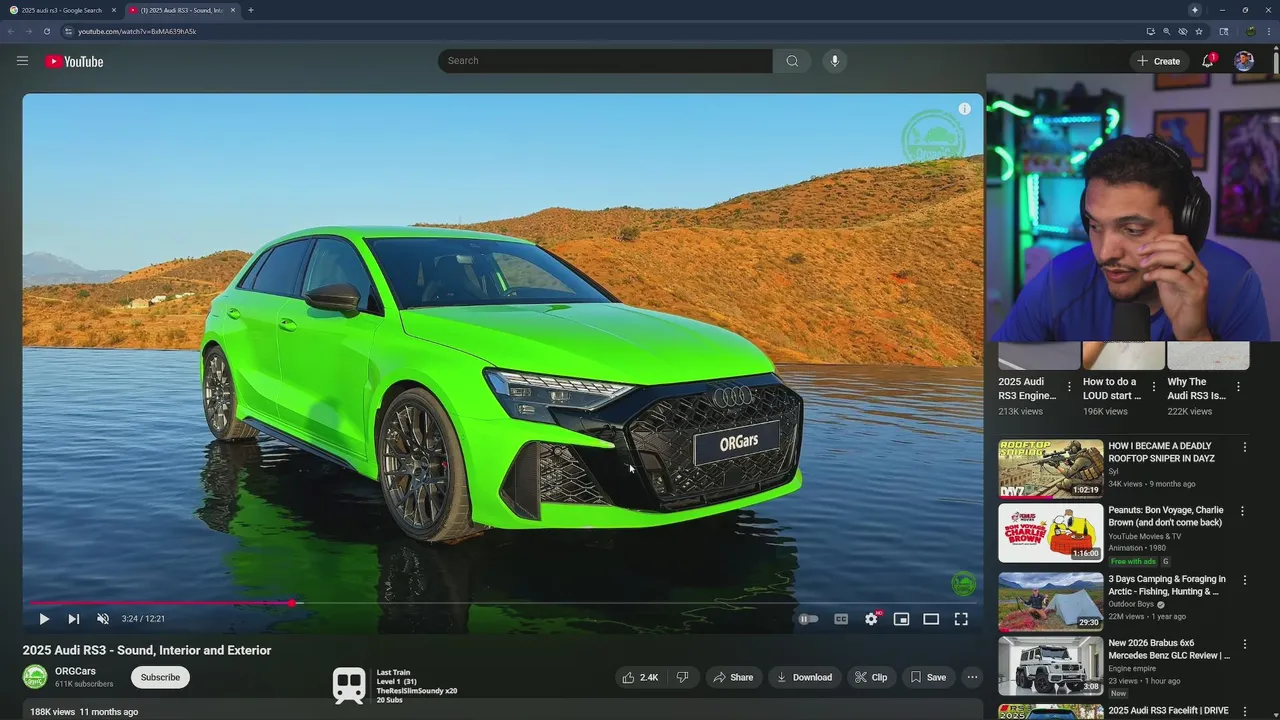Unmute the video volume icon
The image size is (1280, 720).
tap(102, 619)
